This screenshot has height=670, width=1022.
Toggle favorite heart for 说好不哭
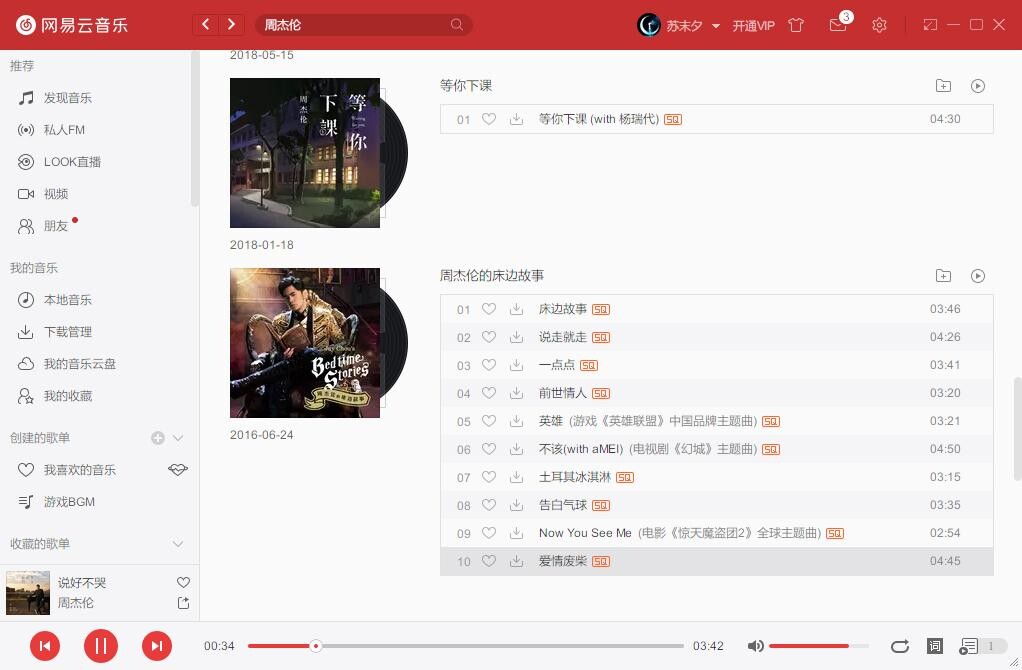point(183,582)
